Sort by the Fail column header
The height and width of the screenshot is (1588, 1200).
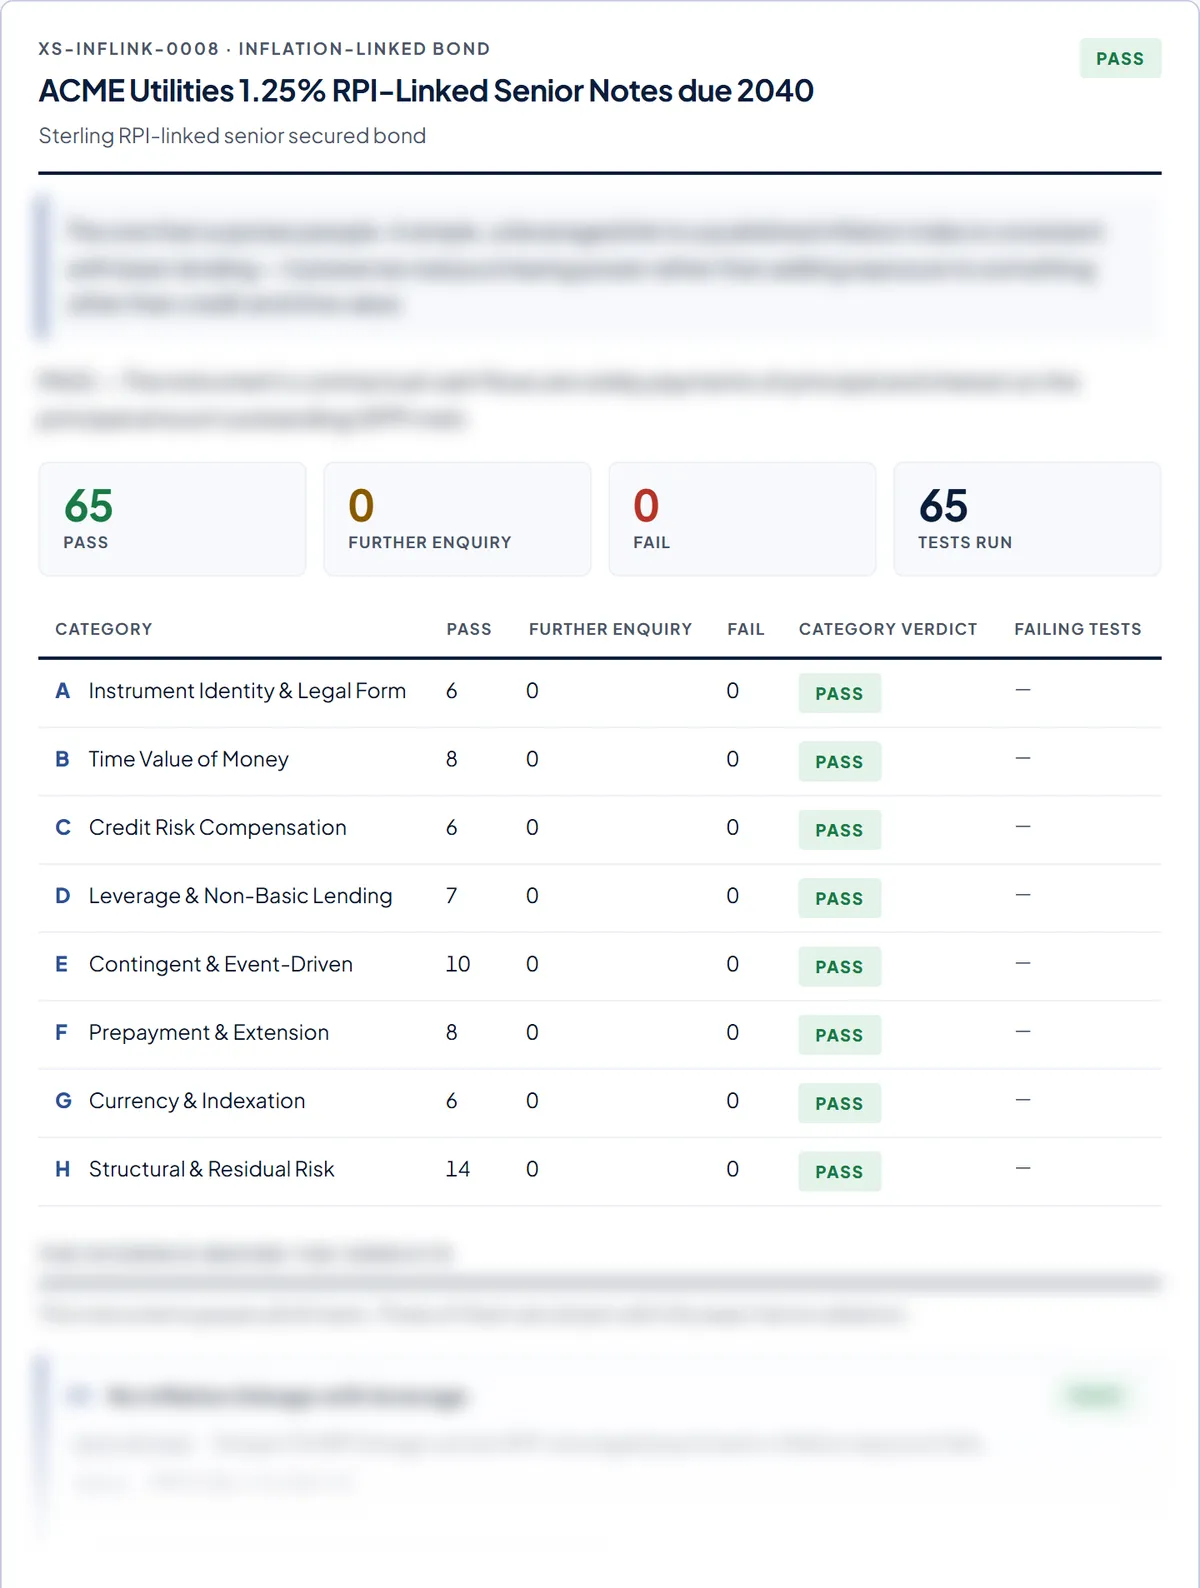click(746, 629)
